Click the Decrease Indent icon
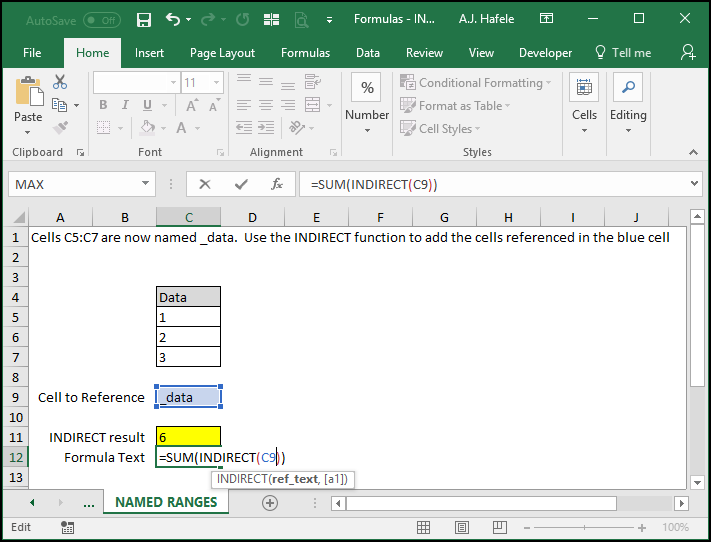 pyautogui.click(x=244, y=127)
